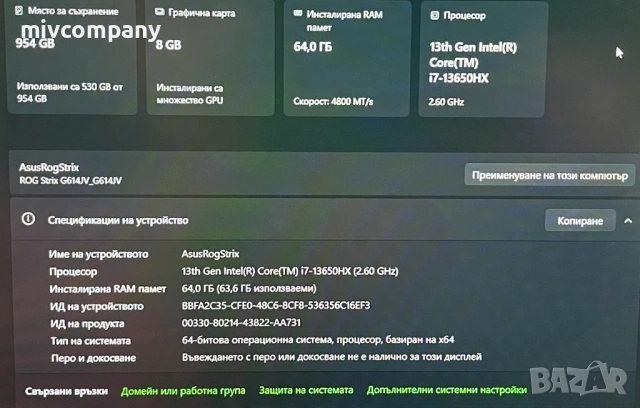Screen dimensions: 640x408
Task: Click the Тип на системата label
Action: [91, 341]
